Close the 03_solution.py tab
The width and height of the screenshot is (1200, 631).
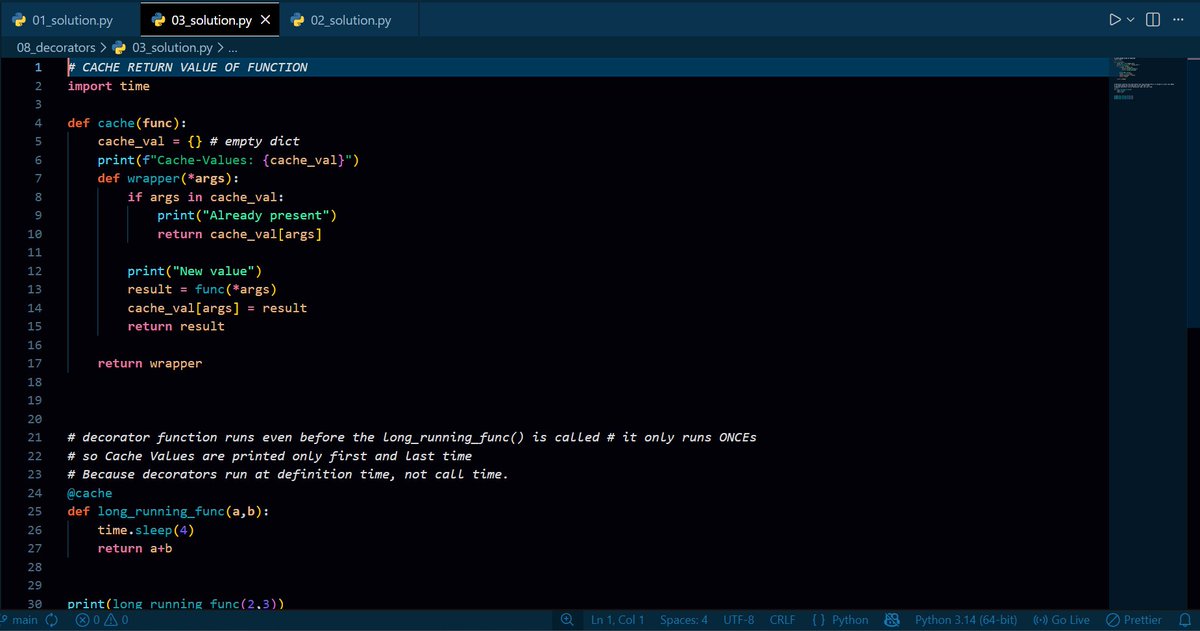[x=265, y=20]
